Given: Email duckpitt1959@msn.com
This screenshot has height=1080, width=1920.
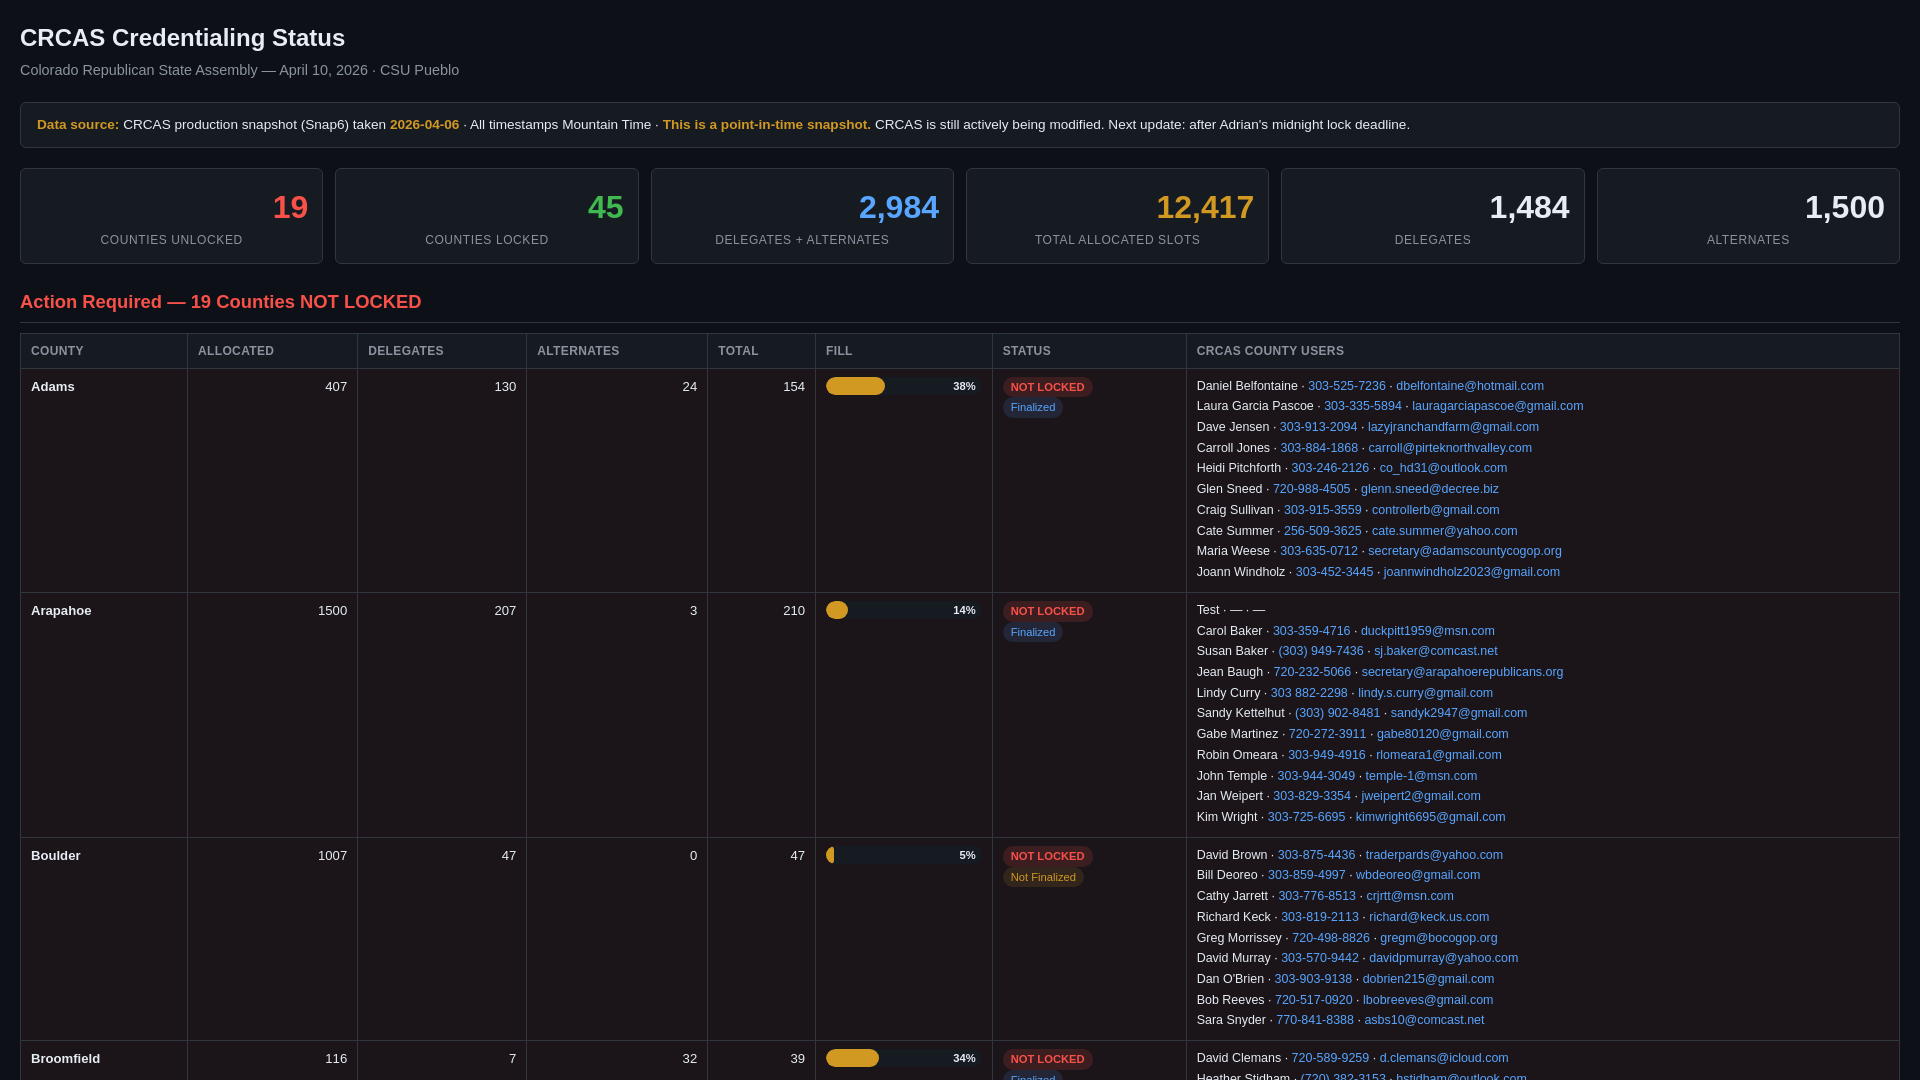Looking at the screenshot, I should [1427, 631].
